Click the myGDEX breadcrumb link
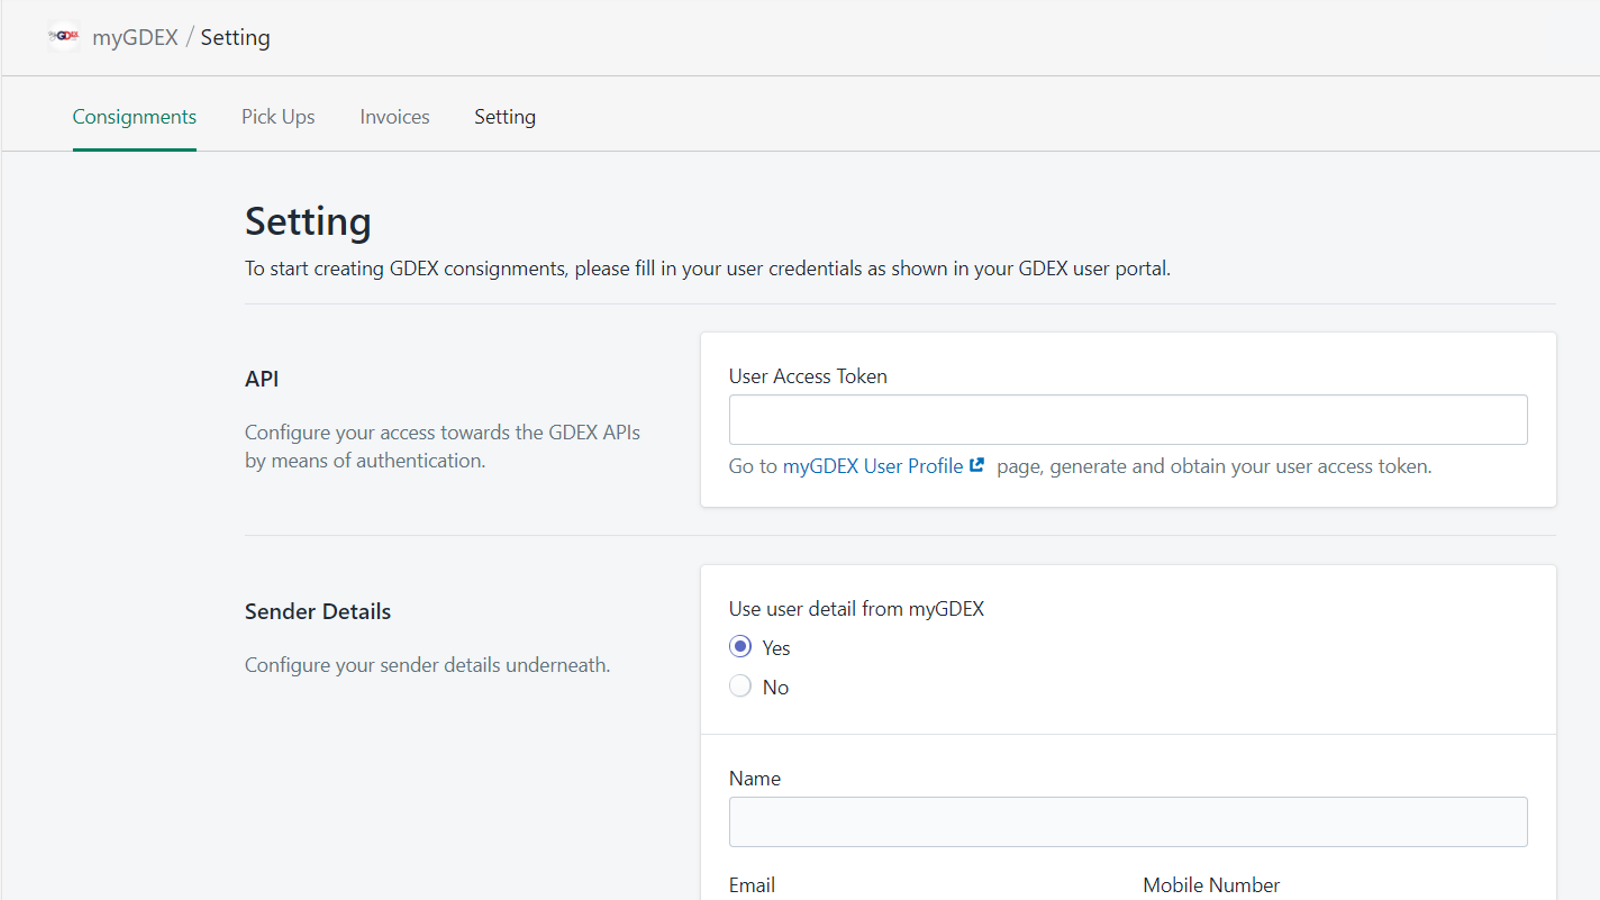Screen dimensions: 1600x900 (x=135, y=37)
